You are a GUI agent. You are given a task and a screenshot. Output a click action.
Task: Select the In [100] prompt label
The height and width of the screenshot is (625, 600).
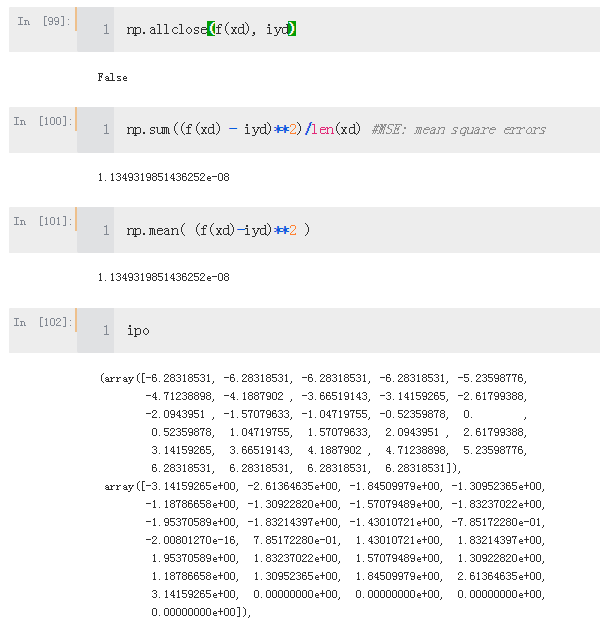tap(42, 121)
